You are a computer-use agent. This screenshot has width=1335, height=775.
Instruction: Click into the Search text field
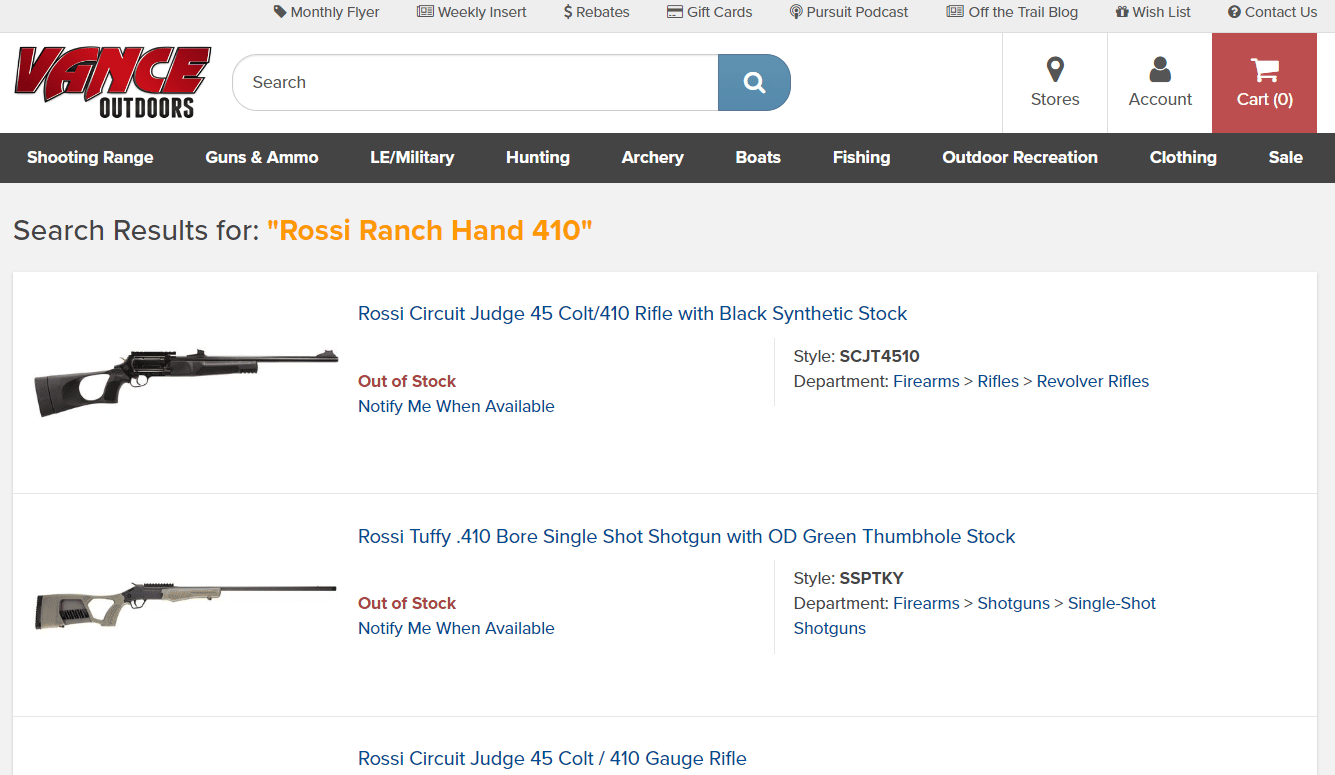click(475, 82)
